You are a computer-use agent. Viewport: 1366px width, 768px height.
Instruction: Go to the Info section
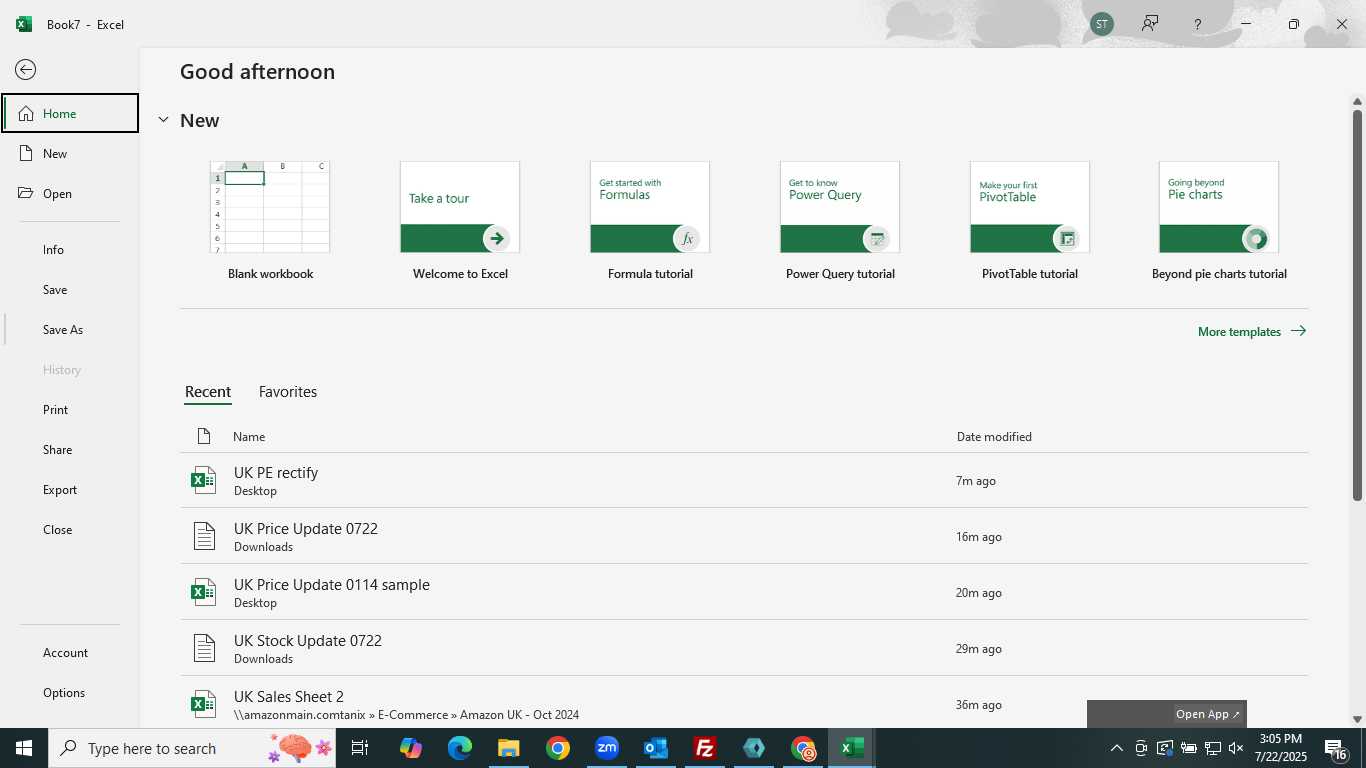click(x=70, y=249)
